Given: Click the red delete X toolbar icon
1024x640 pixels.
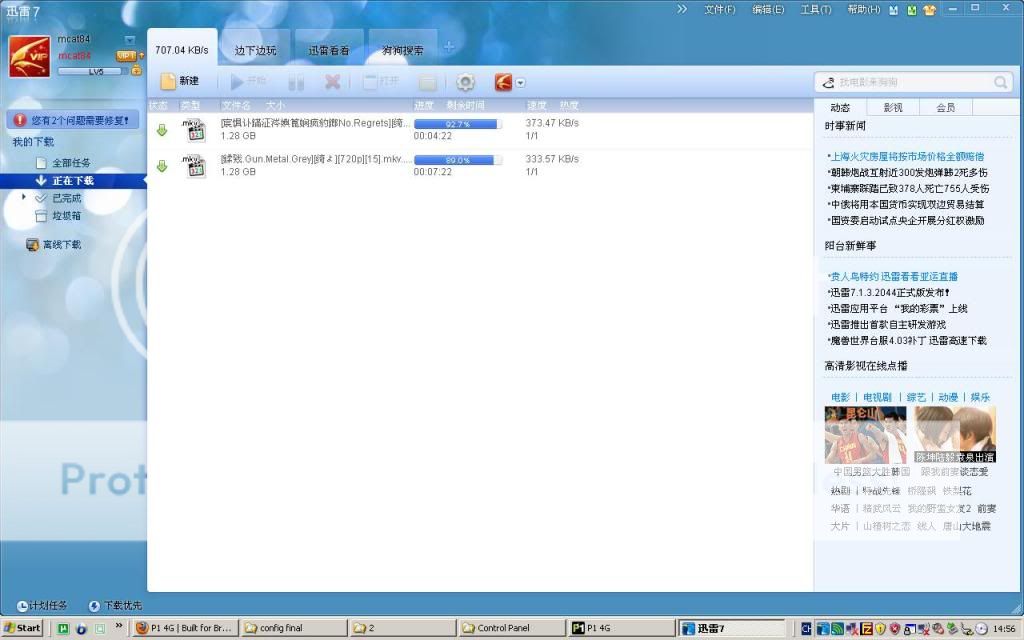Looking at the screenshot, I should (332, 82).
